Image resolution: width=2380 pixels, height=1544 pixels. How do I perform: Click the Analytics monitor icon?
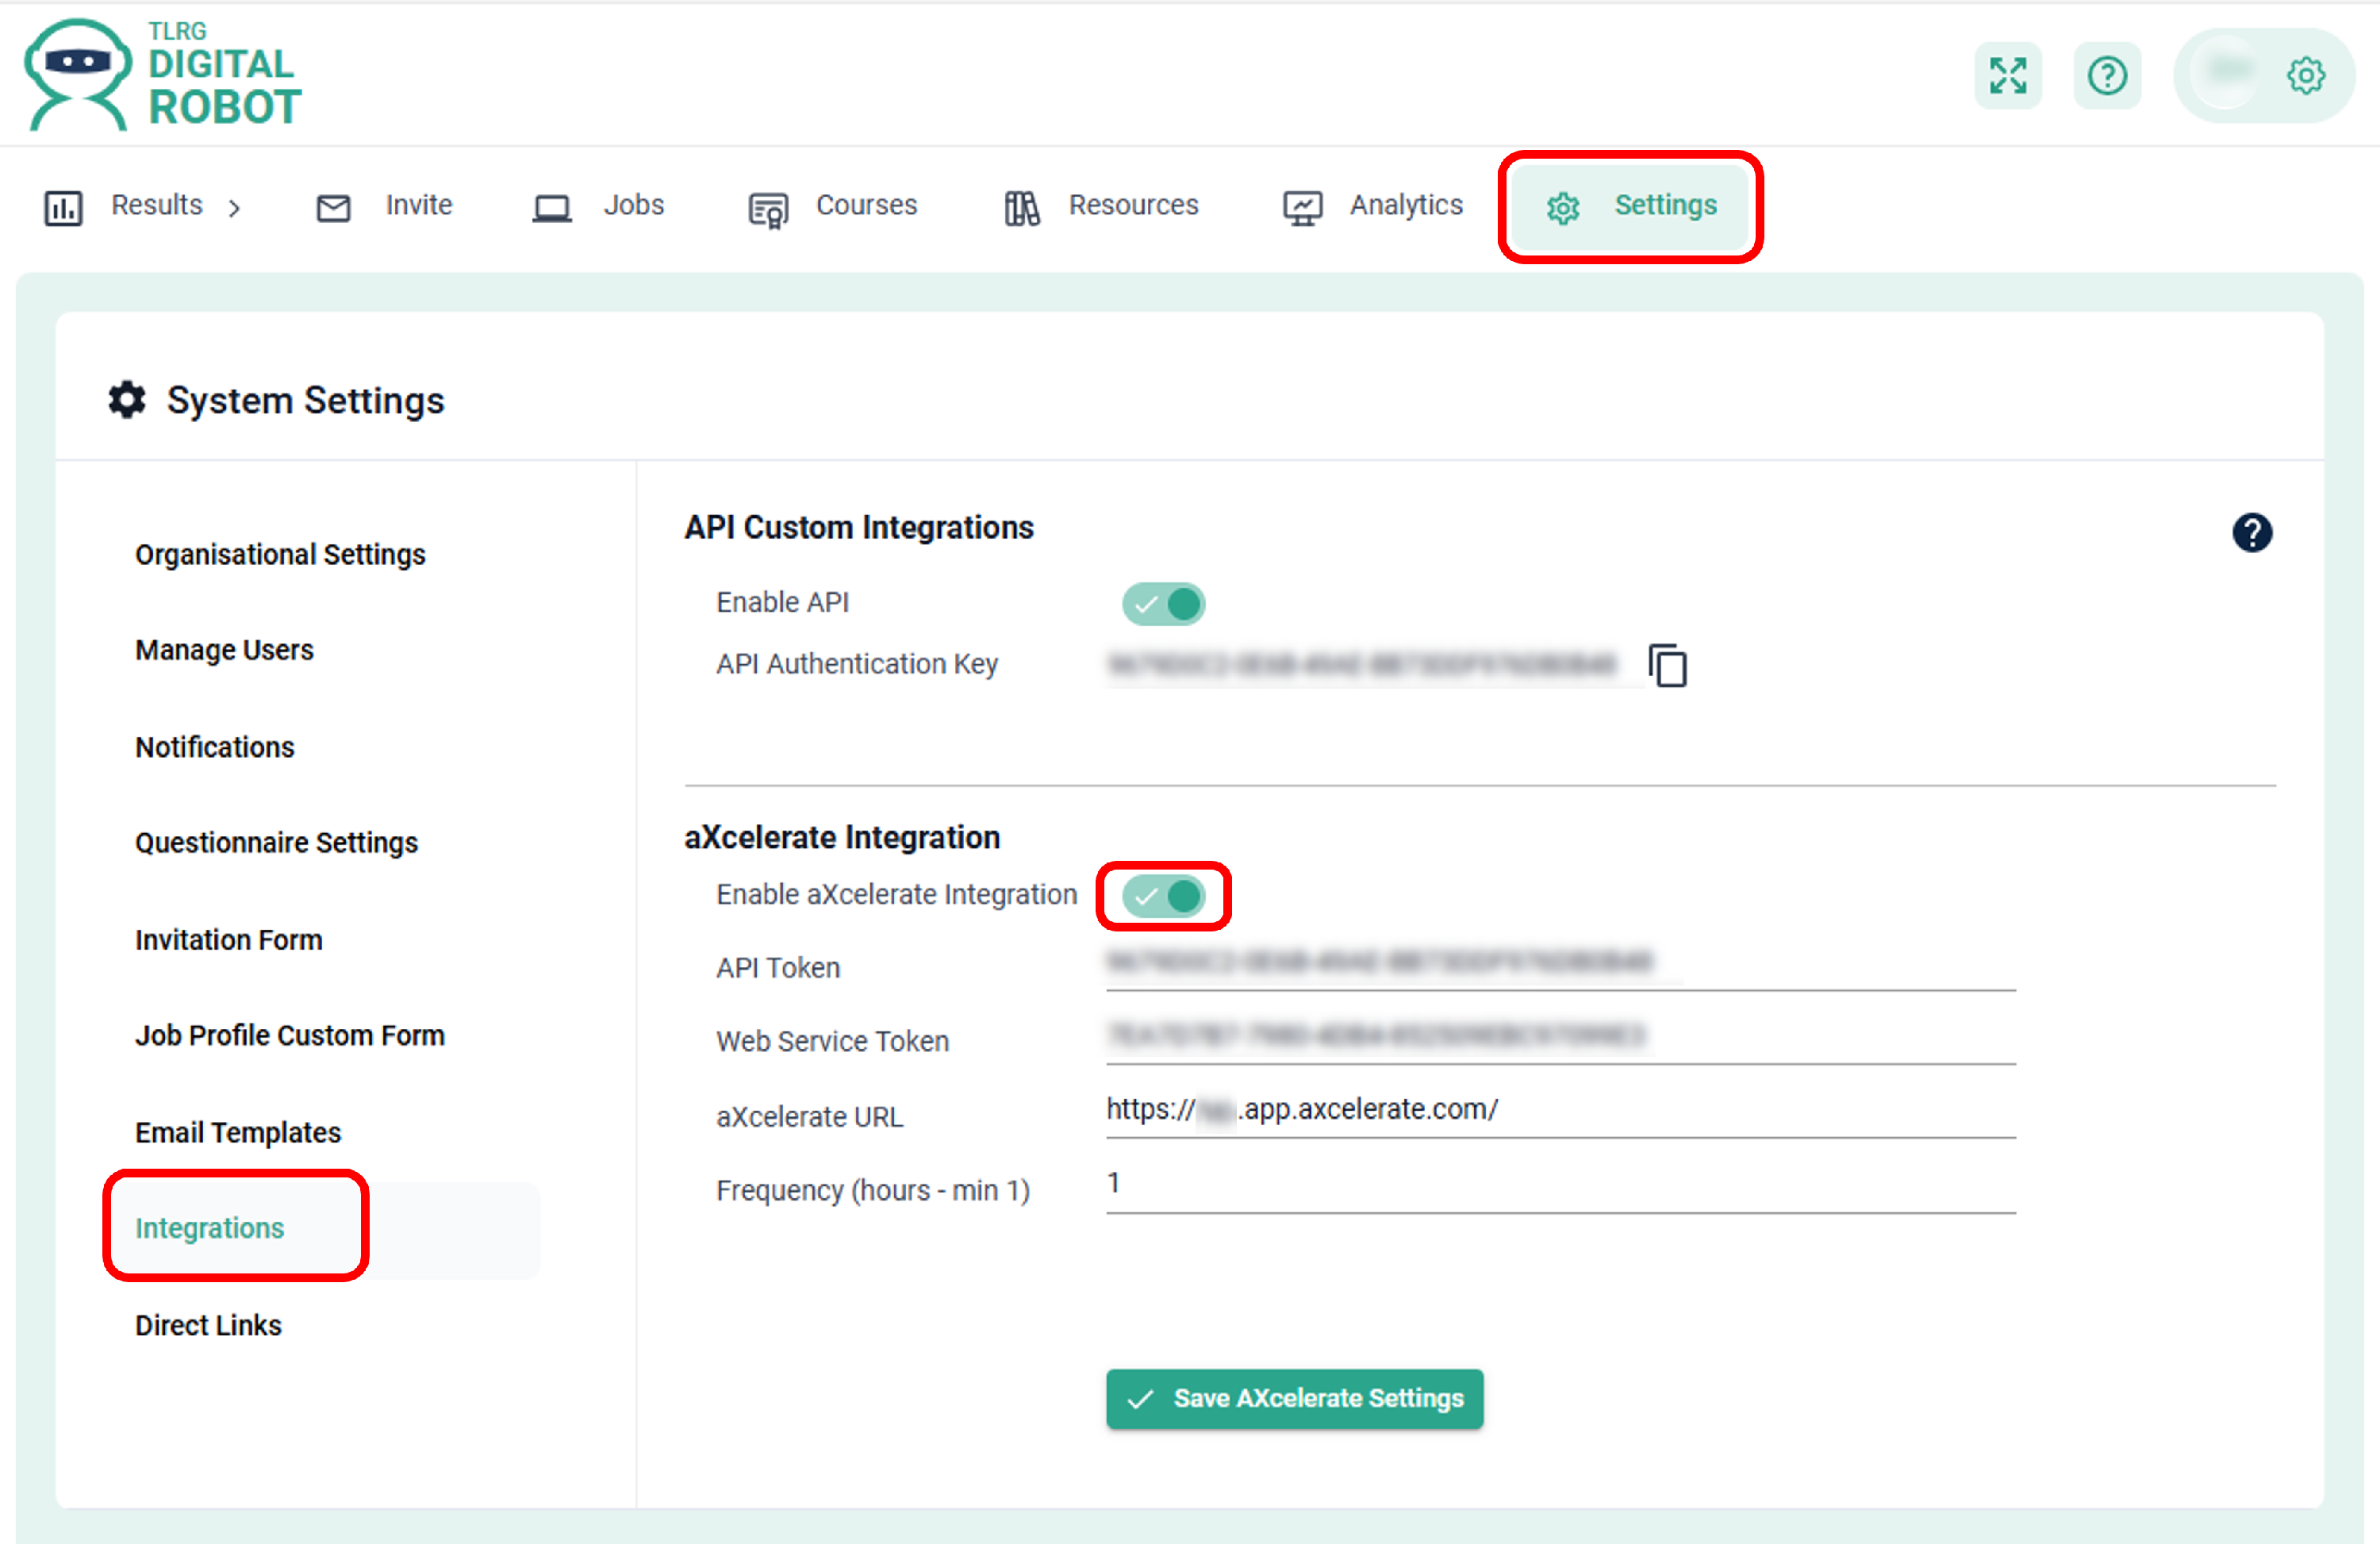tap(1302, 208)
